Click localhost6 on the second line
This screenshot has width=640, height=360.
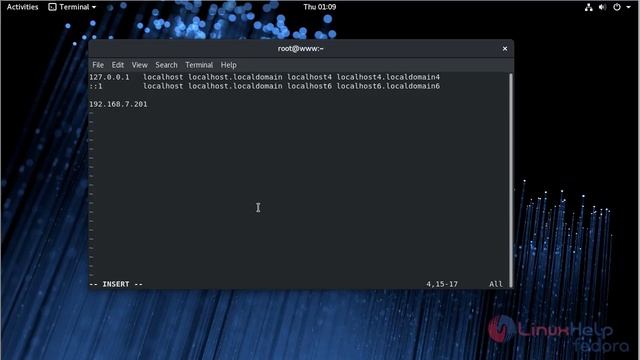click(x=309, y=86)
